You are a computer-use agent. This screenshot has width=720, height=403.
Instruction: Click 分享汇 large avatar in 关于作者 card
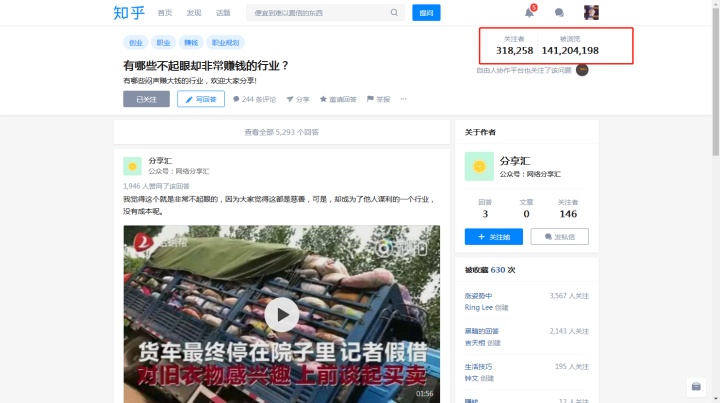(x=479, y=166)
